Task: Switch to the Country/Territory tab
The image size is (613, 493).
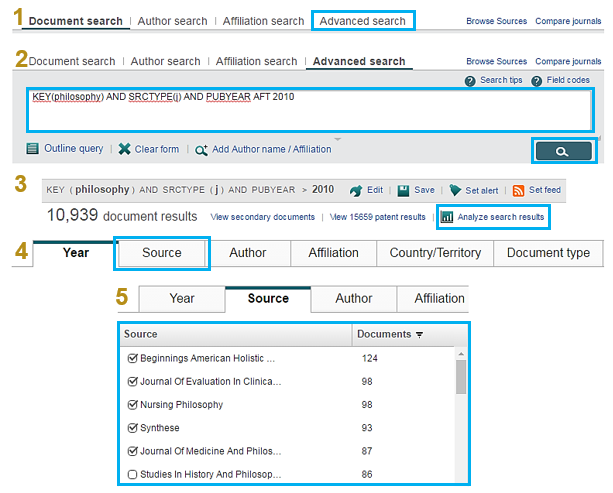Action: coord(435,253)
